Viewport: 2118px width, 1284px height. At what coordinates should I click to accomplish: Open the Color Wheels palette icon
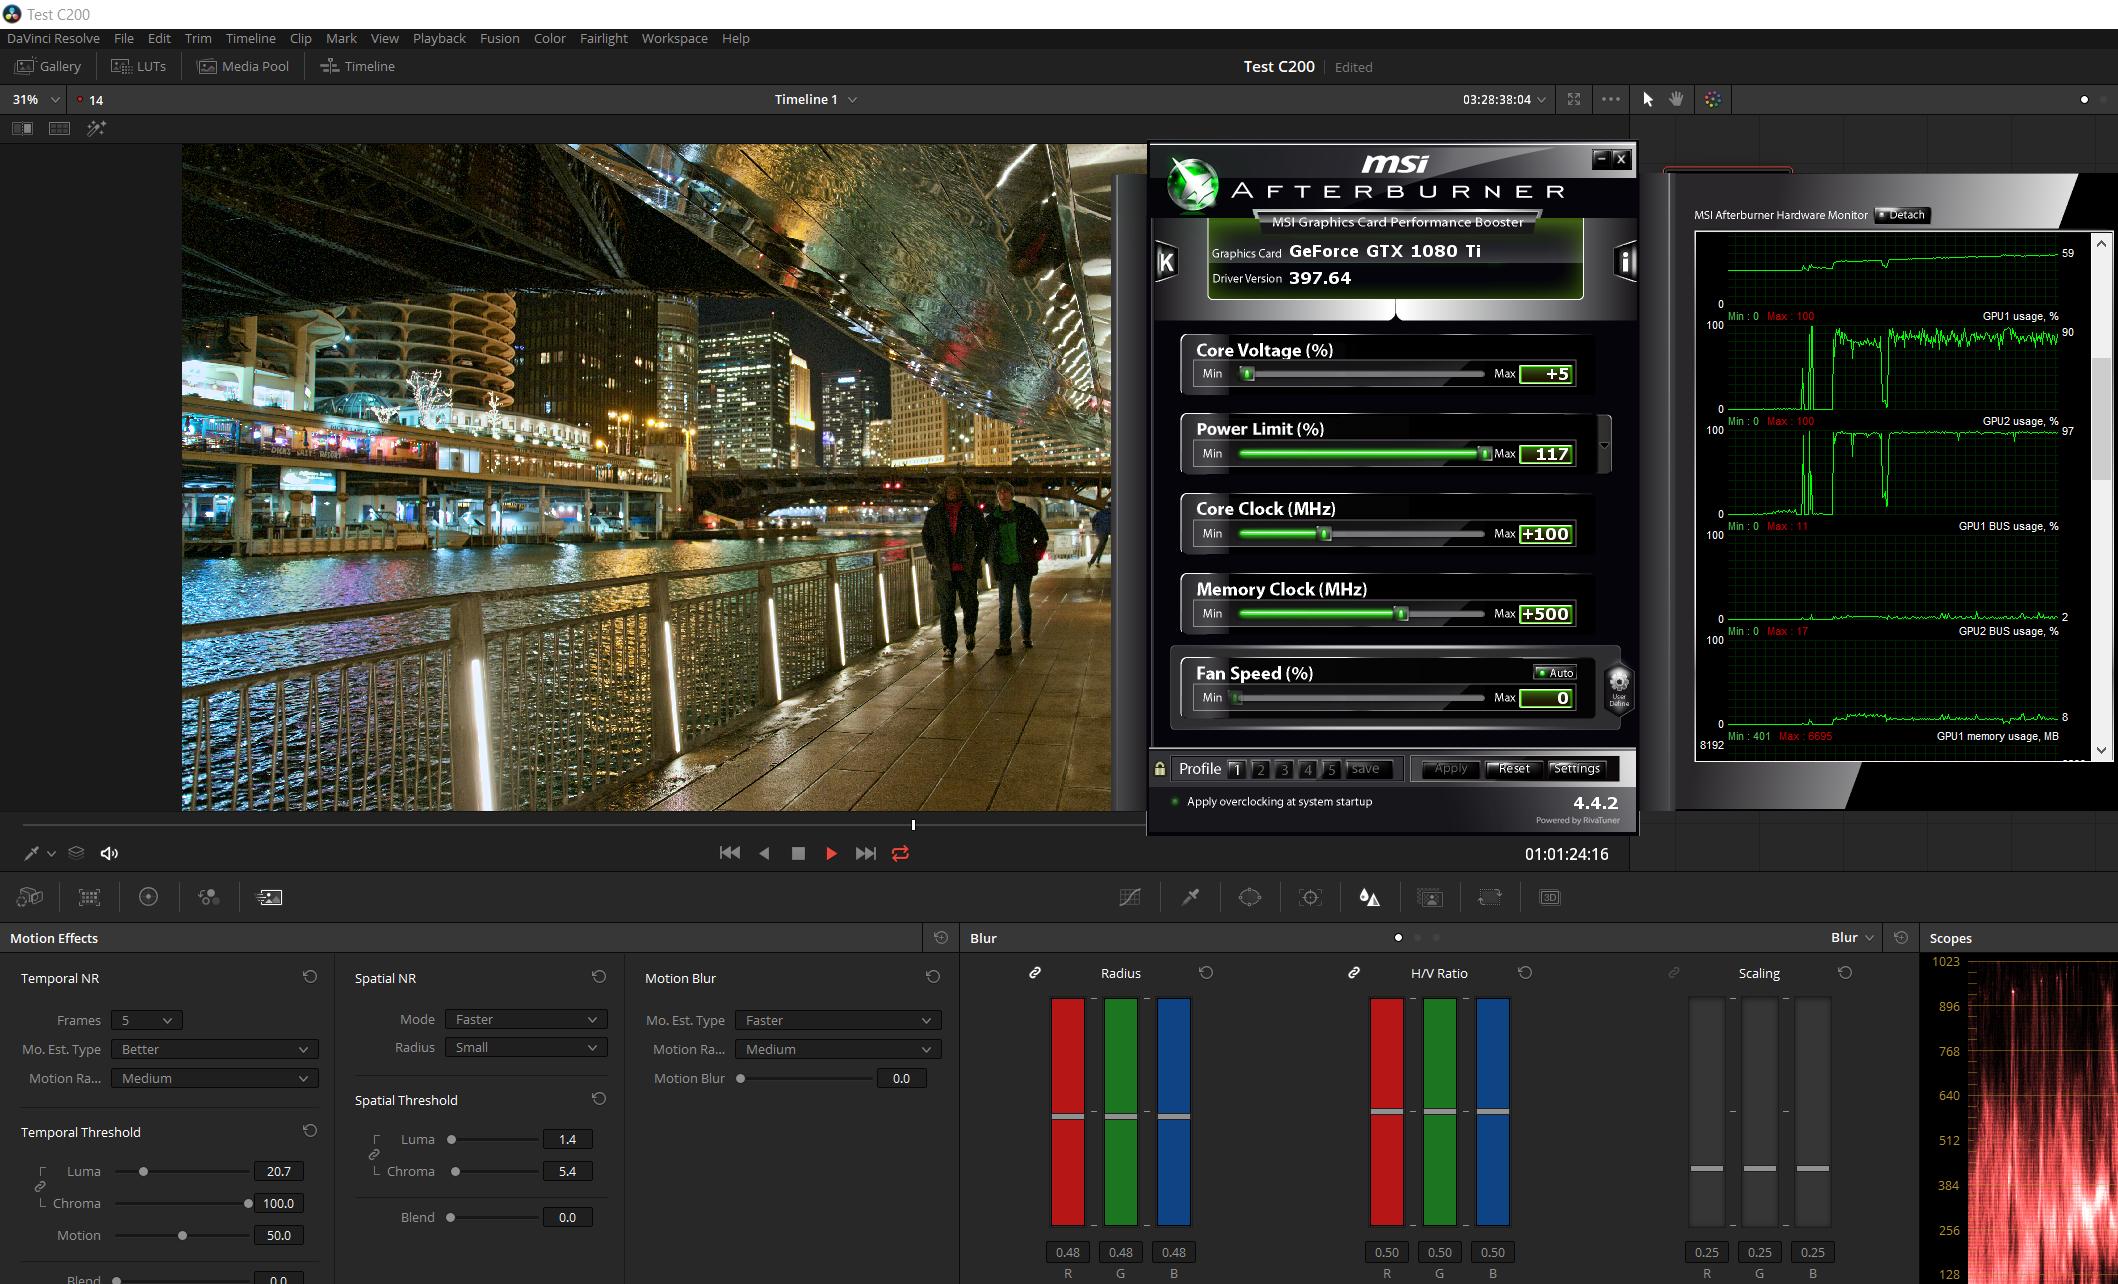(x=149, y=897)
